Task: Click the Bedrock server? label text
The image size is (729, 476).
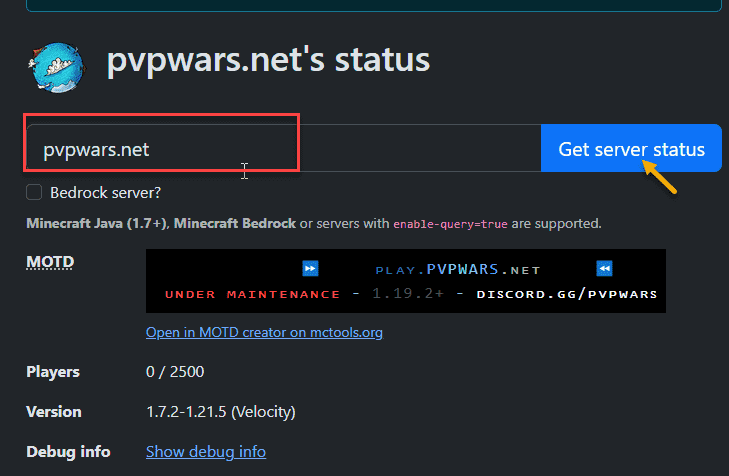Action: pyautogui.click(x=106, y=192)
